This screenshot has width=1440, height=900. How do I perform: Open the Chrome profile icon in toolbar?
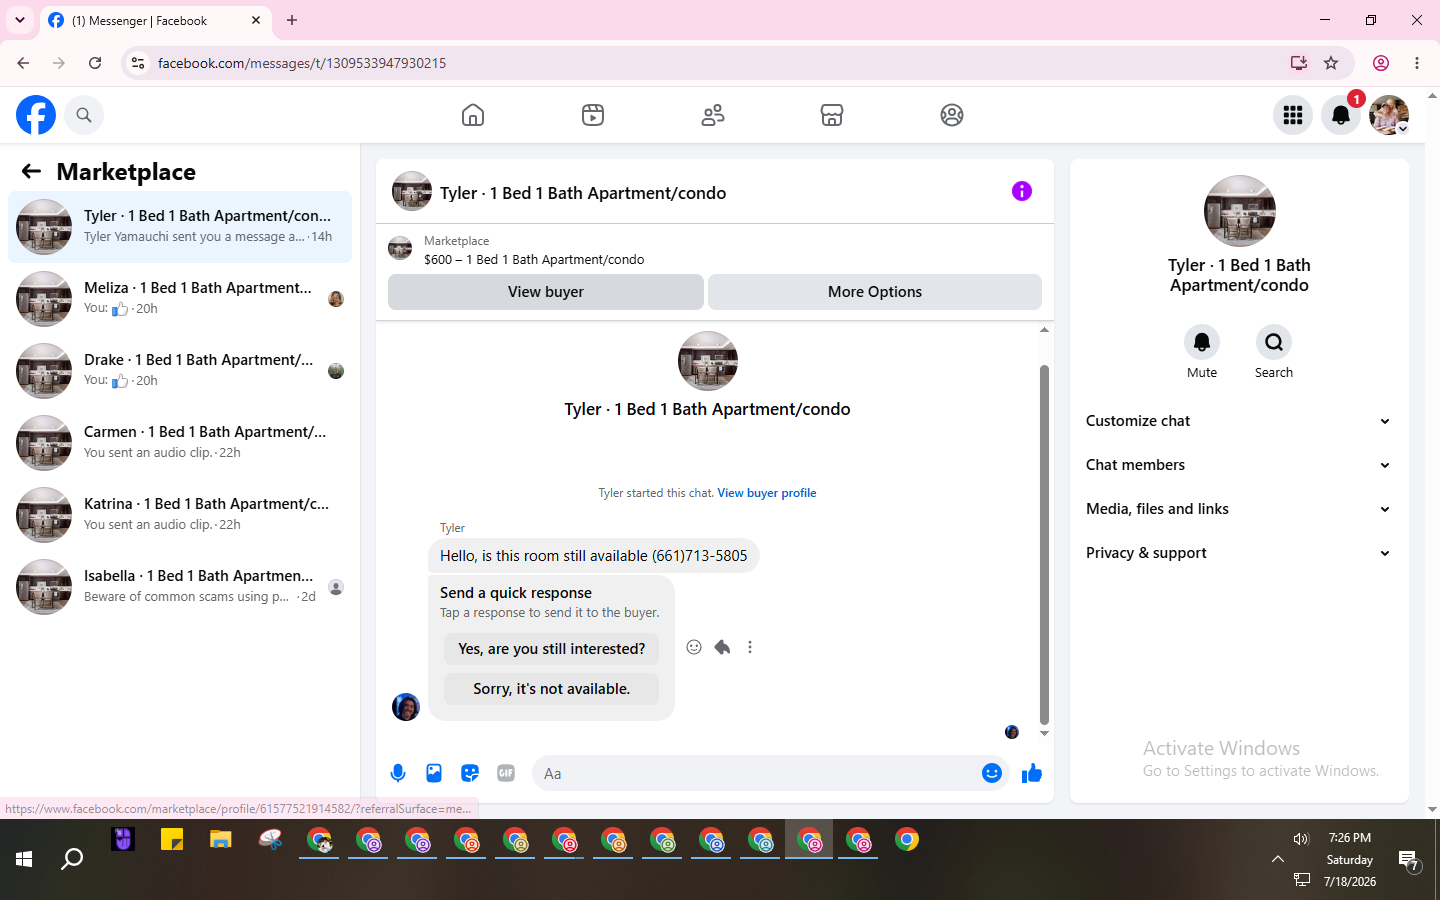(1381, 63)
